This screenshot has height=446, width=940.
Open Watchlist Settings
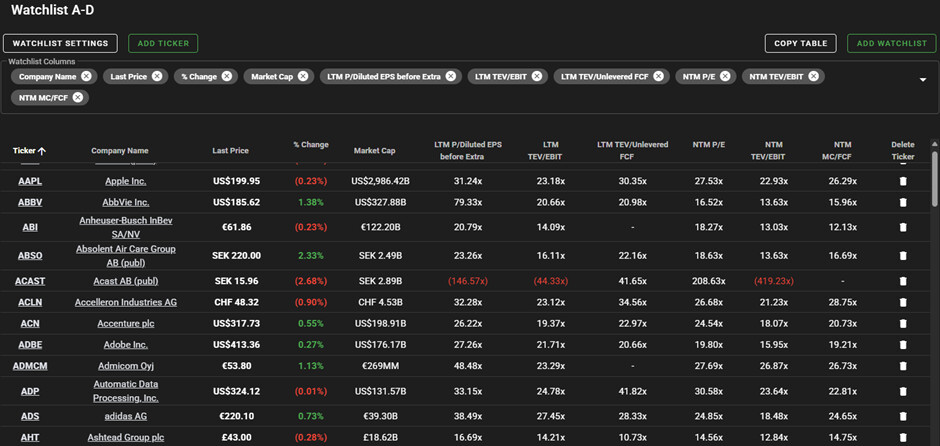coord(60,44)
